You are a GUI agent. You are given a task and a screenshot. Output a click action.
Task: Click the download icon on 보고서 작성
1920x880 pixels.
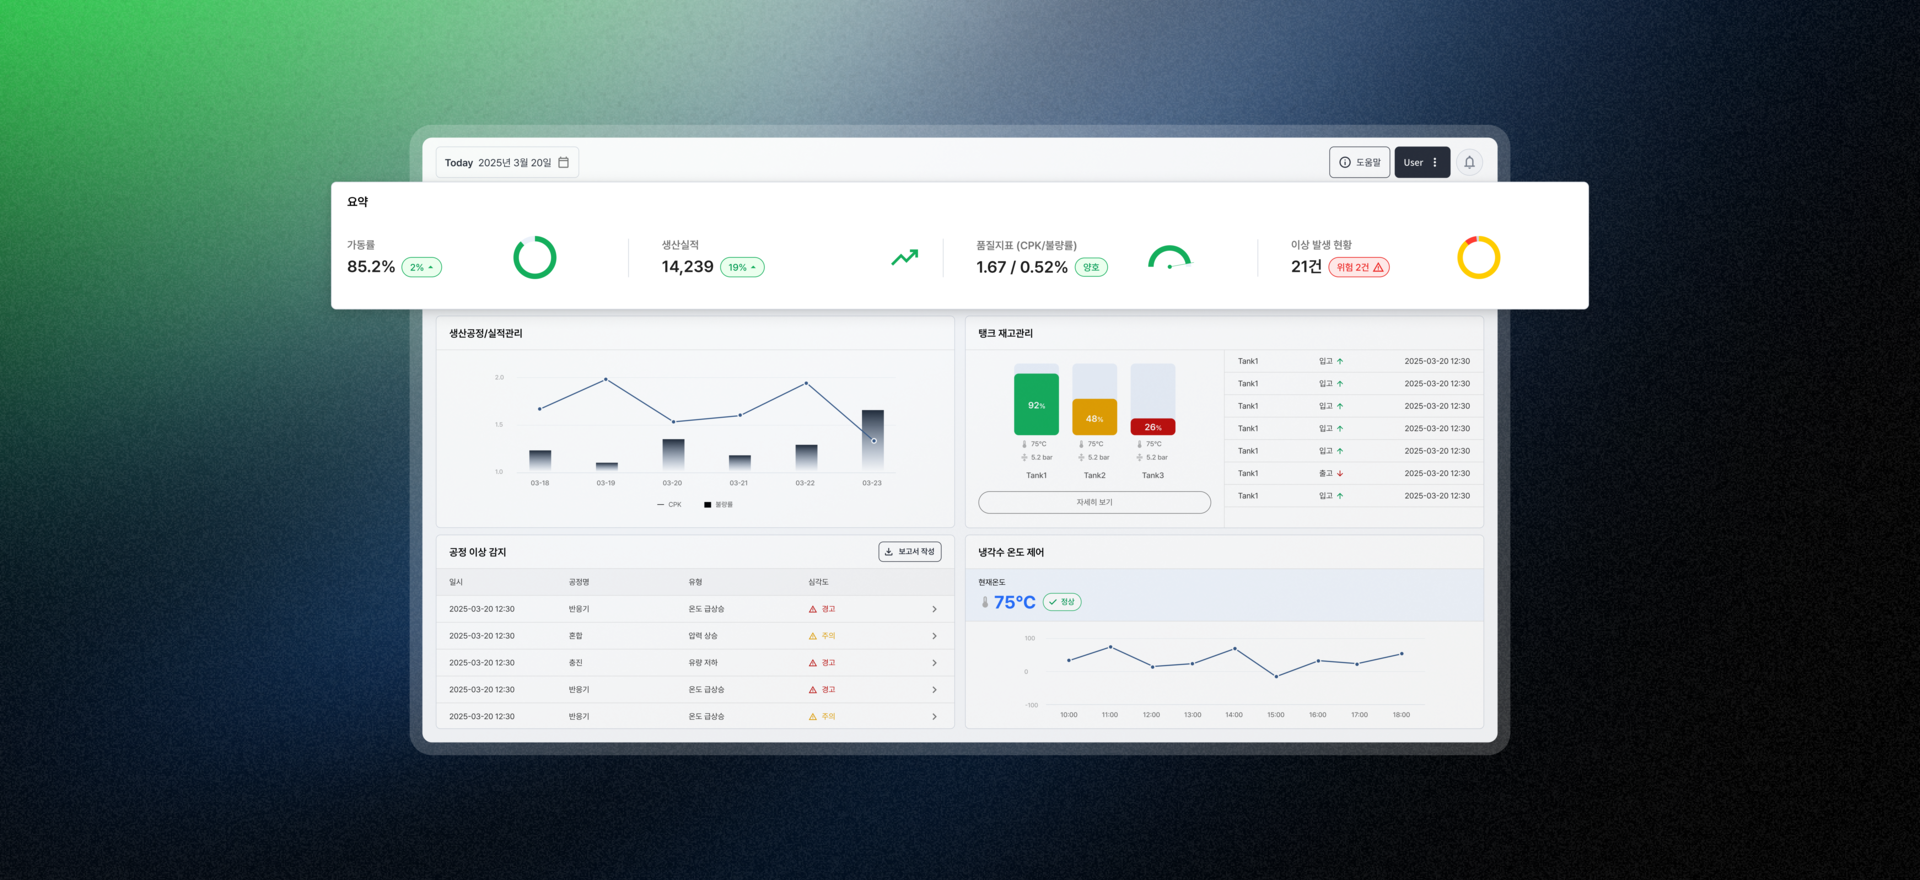[x=889, y=552]
